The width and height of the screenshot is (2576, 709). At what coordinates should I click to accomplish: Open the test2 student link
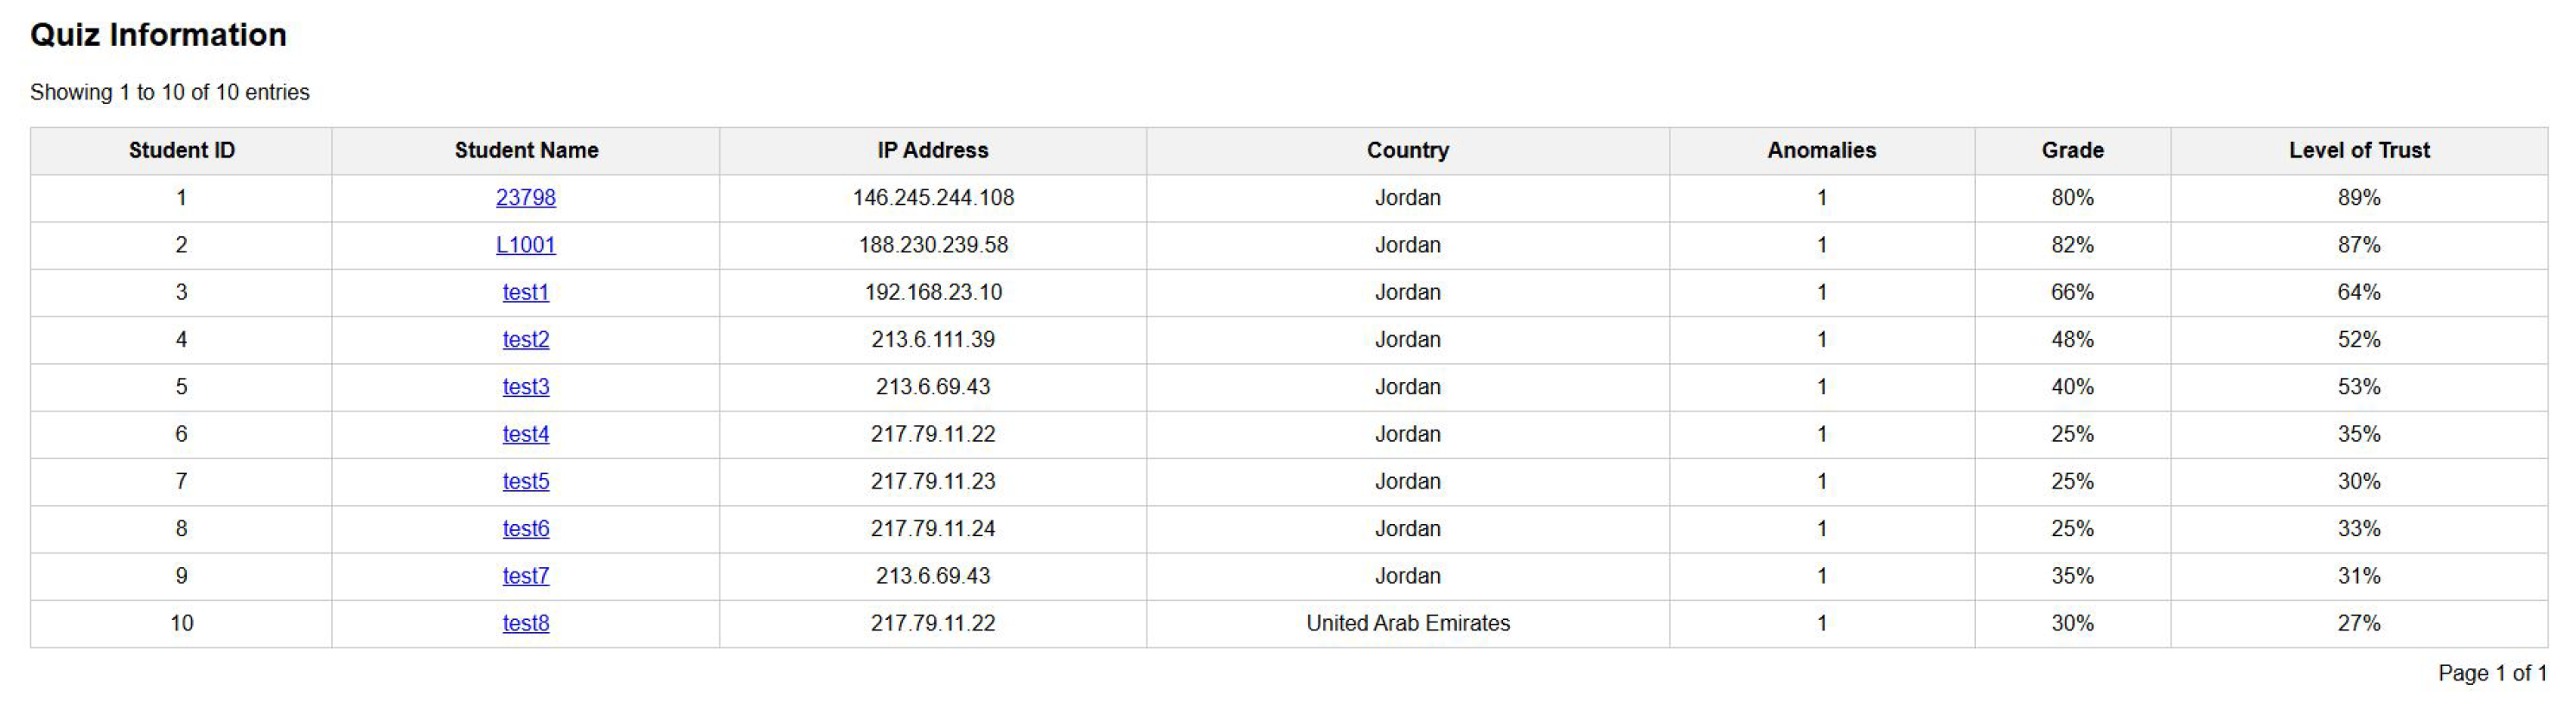pos(525,339)
